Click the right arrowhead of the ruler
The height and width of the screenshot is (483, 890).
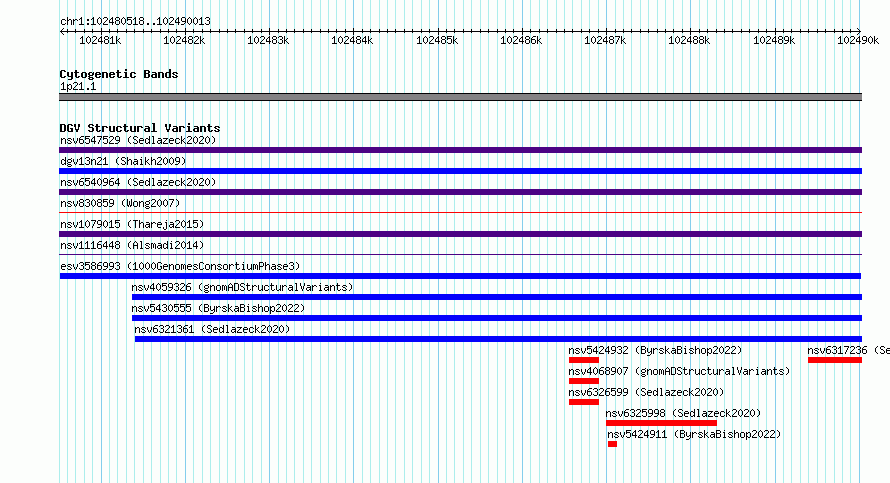(859, 31)
